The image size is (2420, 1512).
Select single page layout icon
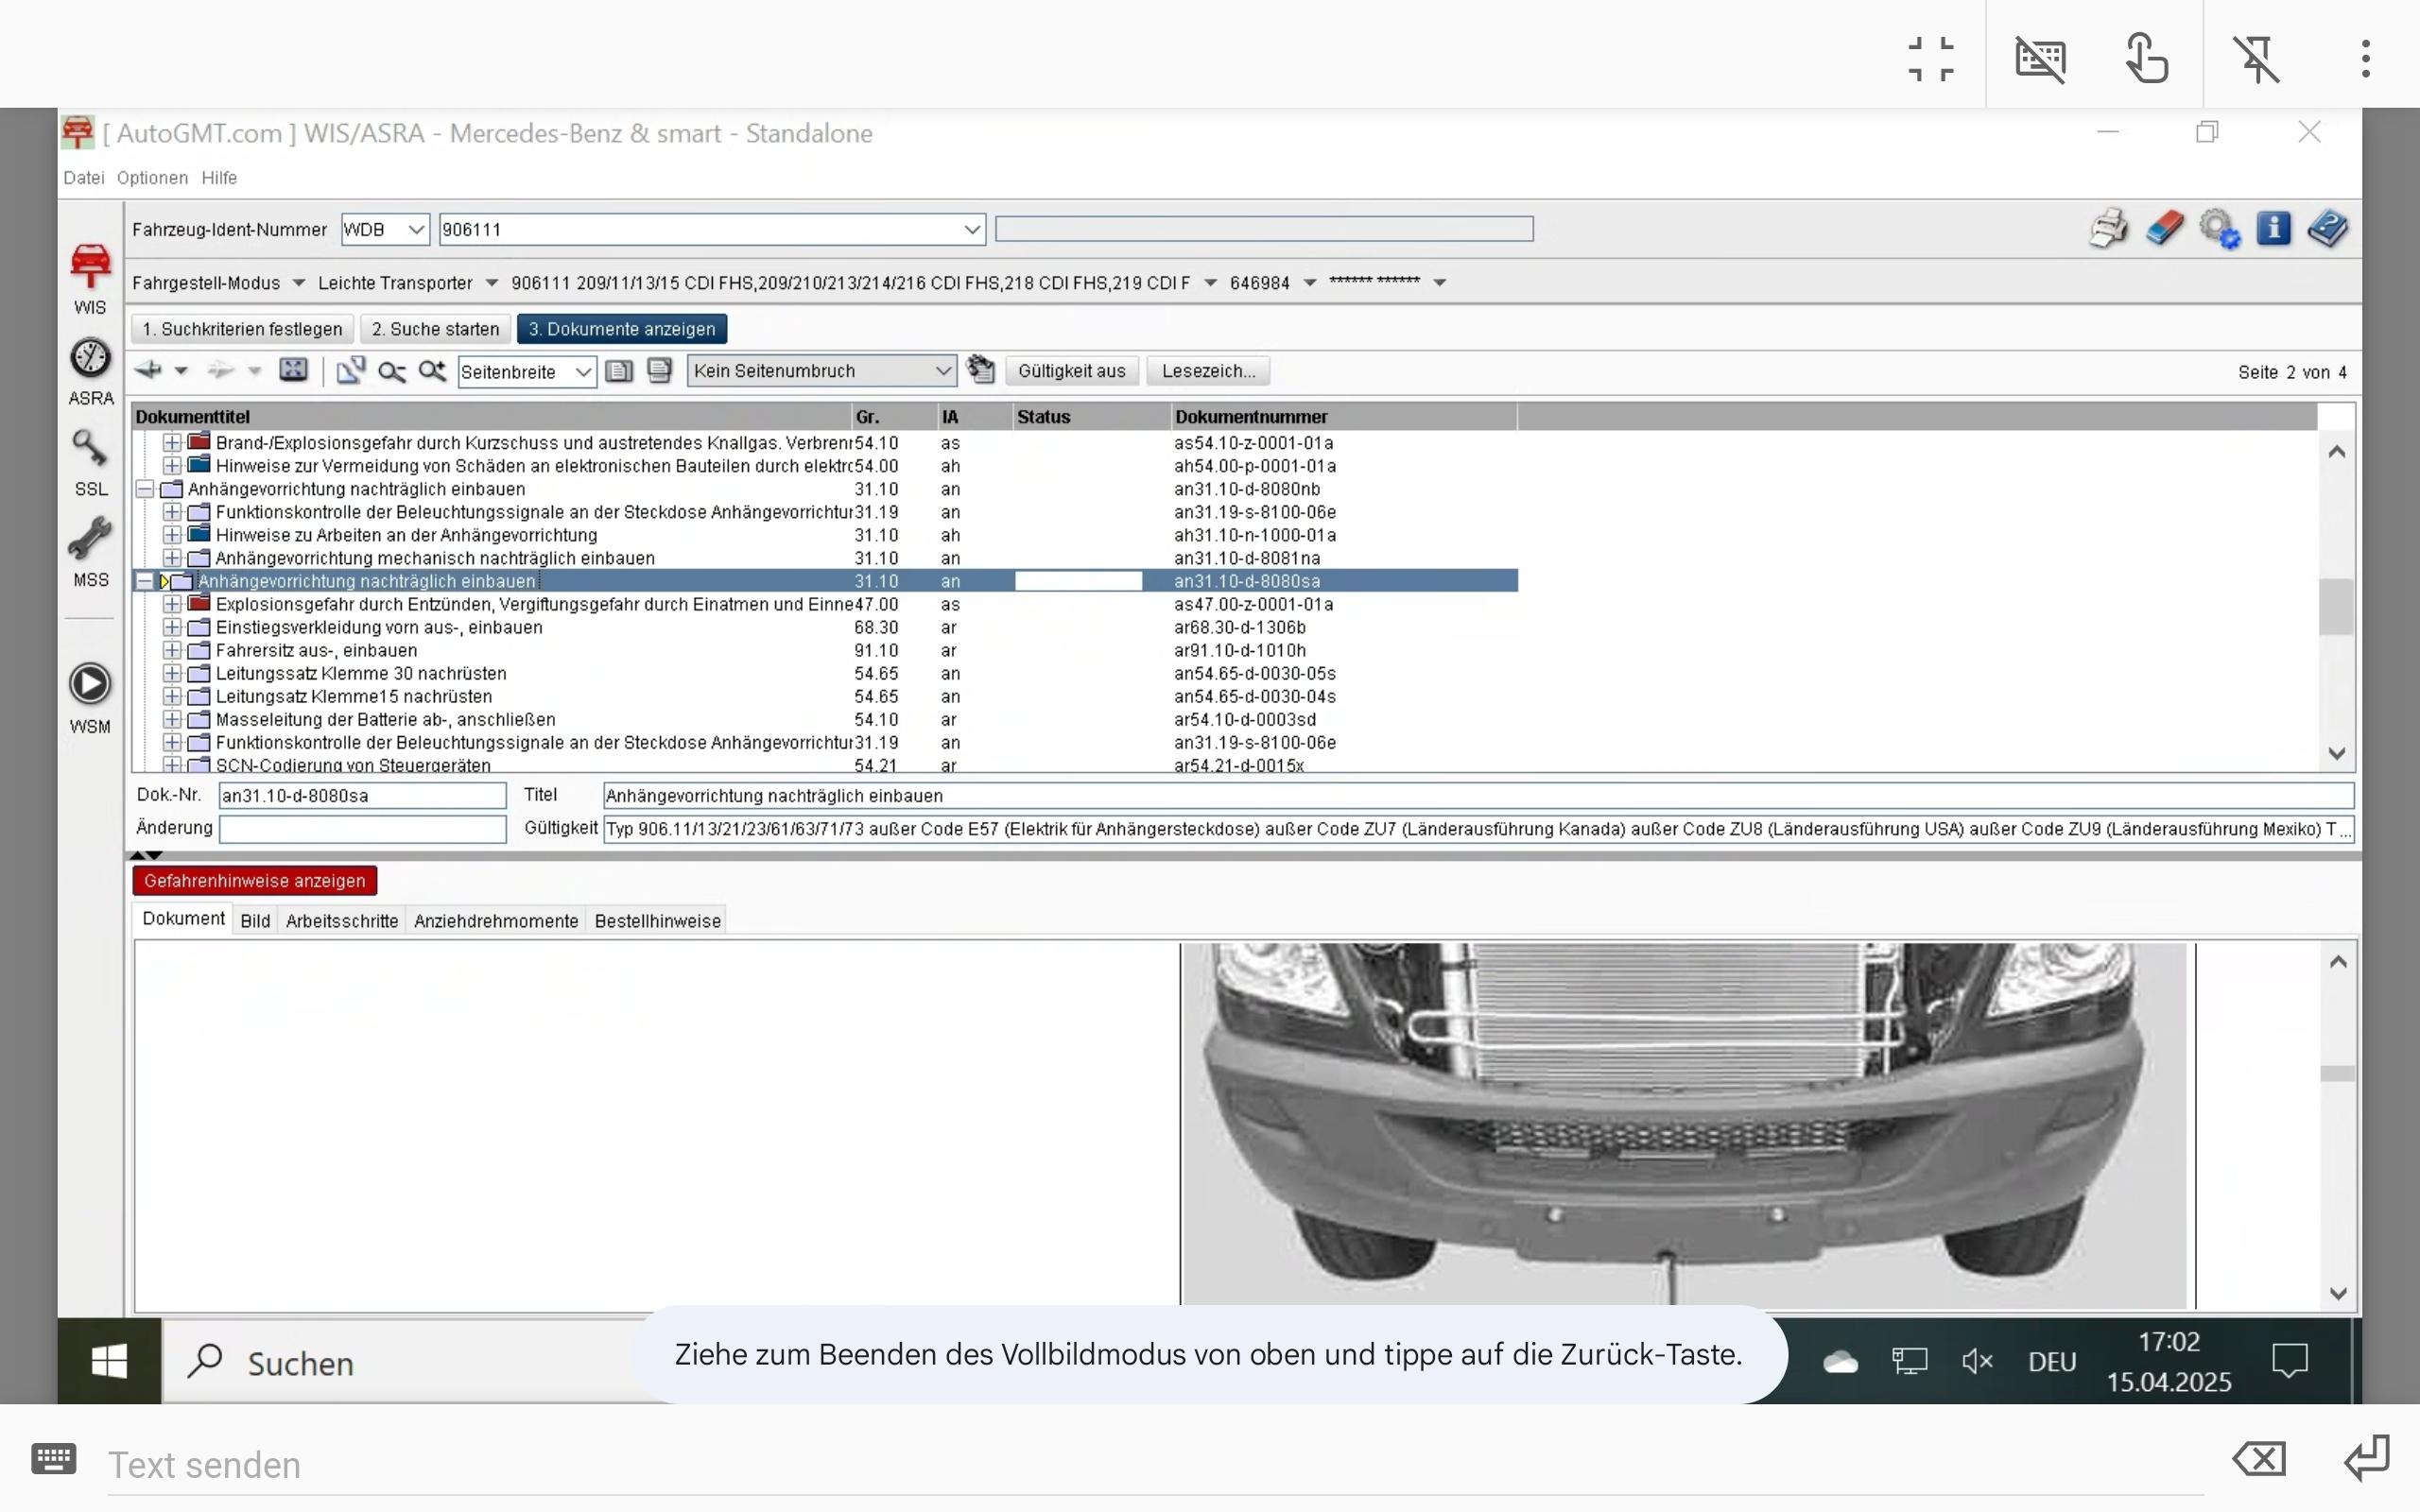click(619, 371)
